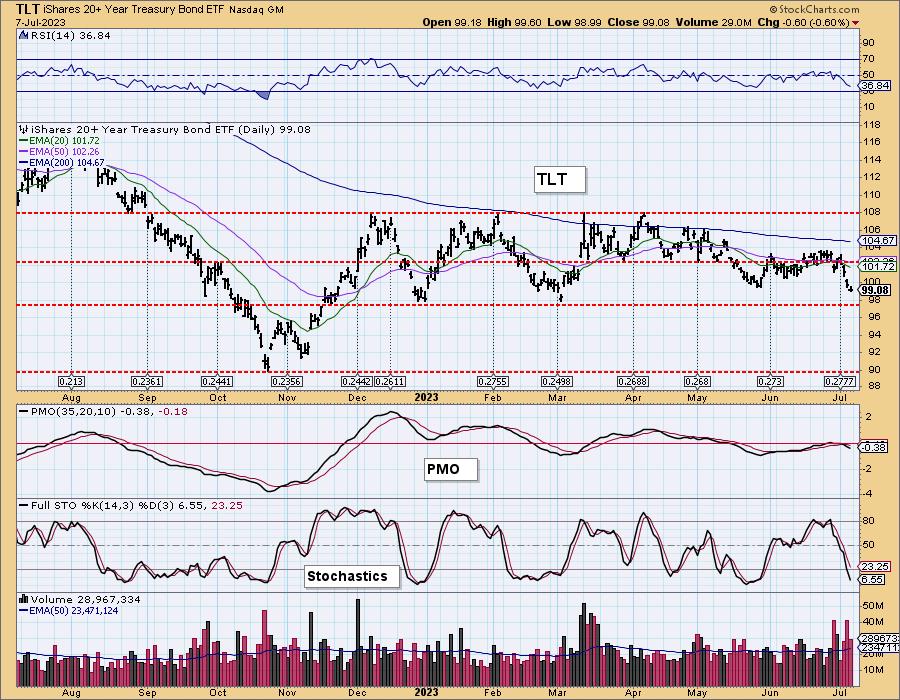Image resolution: width=900 pixels, height=700 pixels.
Task: Click the iShares Daily 99.08 panel title
Action: point(171,130)
